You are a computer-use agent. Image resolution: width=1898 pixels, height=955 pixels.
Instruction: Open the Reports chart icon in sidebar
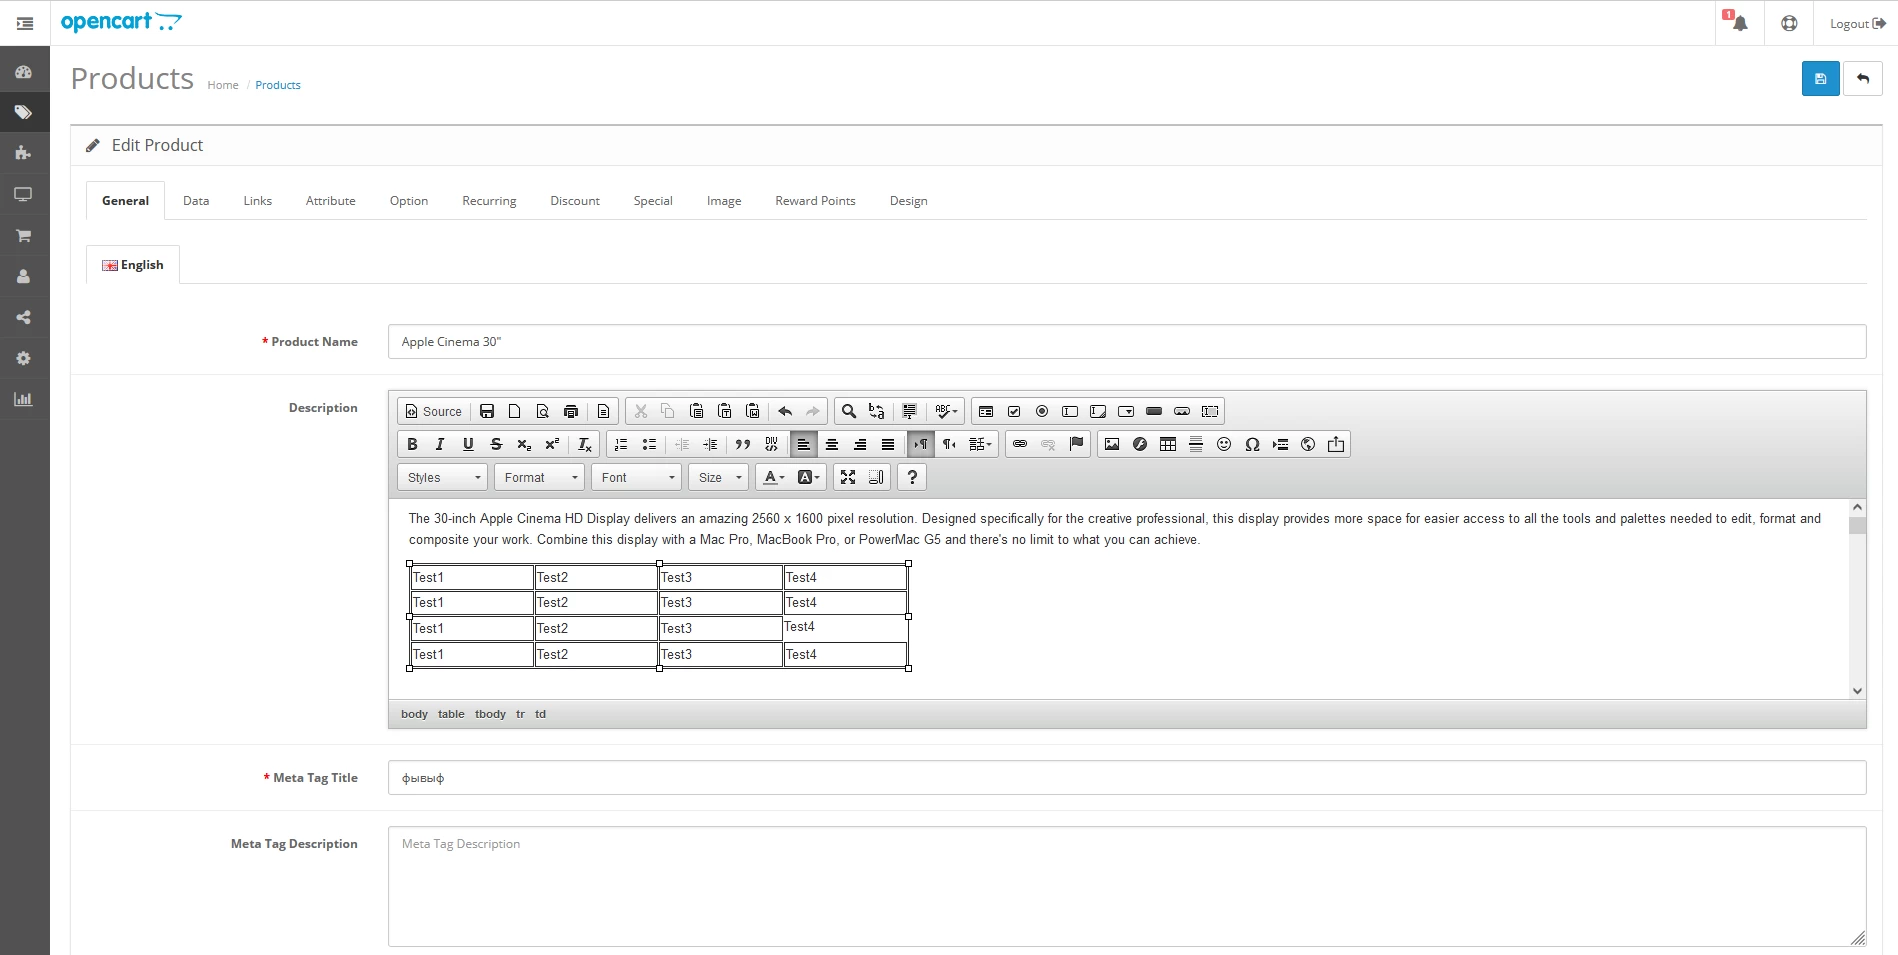(x=23, y=399)
